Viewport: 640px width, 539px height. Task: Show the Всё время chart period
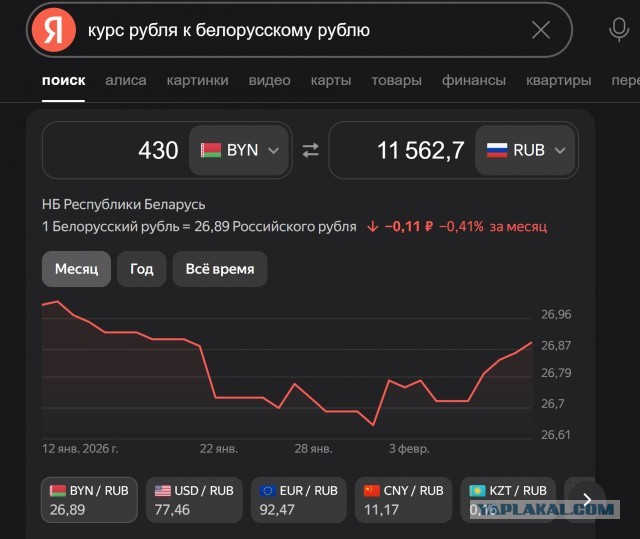tap(220, 269)
